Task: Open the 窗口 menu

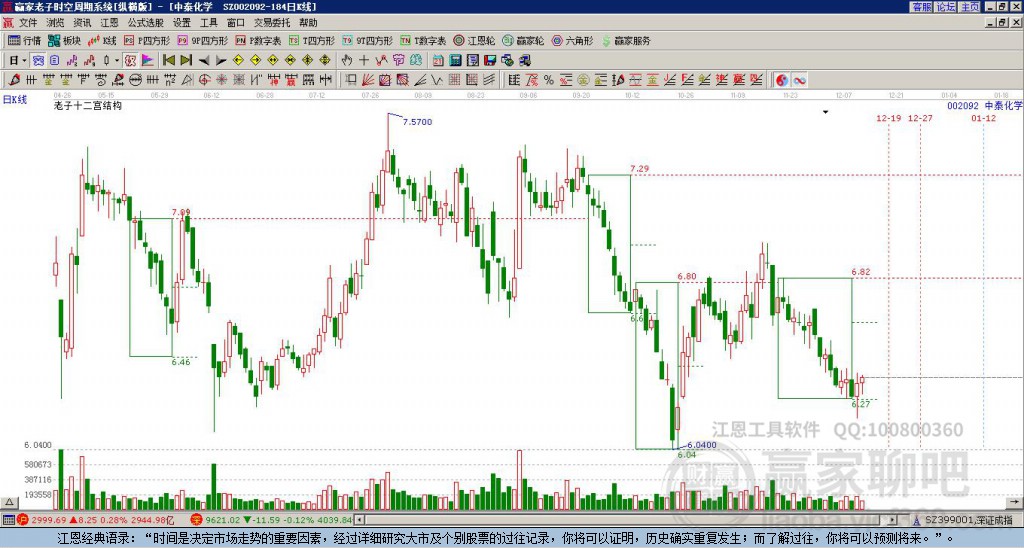Action: click(236, 23)
